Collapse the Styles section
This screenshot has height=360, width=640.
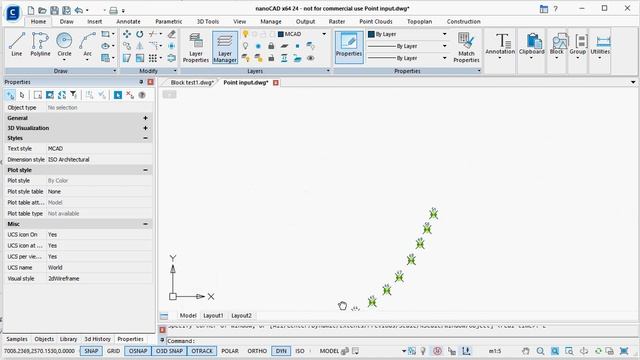(145, 138)
